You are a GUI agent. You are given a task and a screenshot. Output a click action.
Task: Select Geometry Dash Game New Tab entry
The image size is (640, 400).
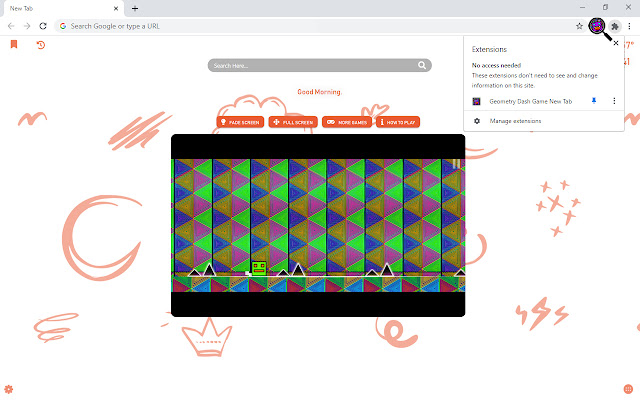[x=531, y=101]
